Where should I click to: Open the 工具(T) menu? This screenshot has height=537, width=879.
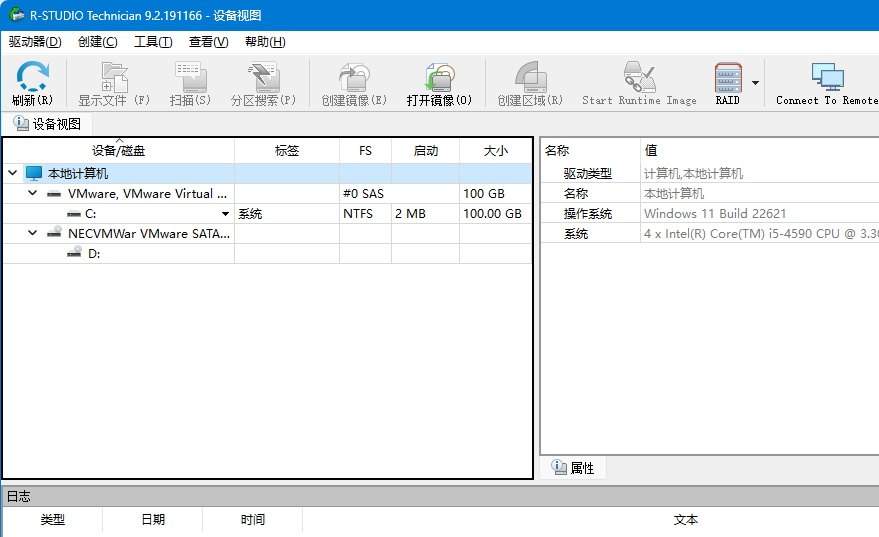(x=153, y=42)
